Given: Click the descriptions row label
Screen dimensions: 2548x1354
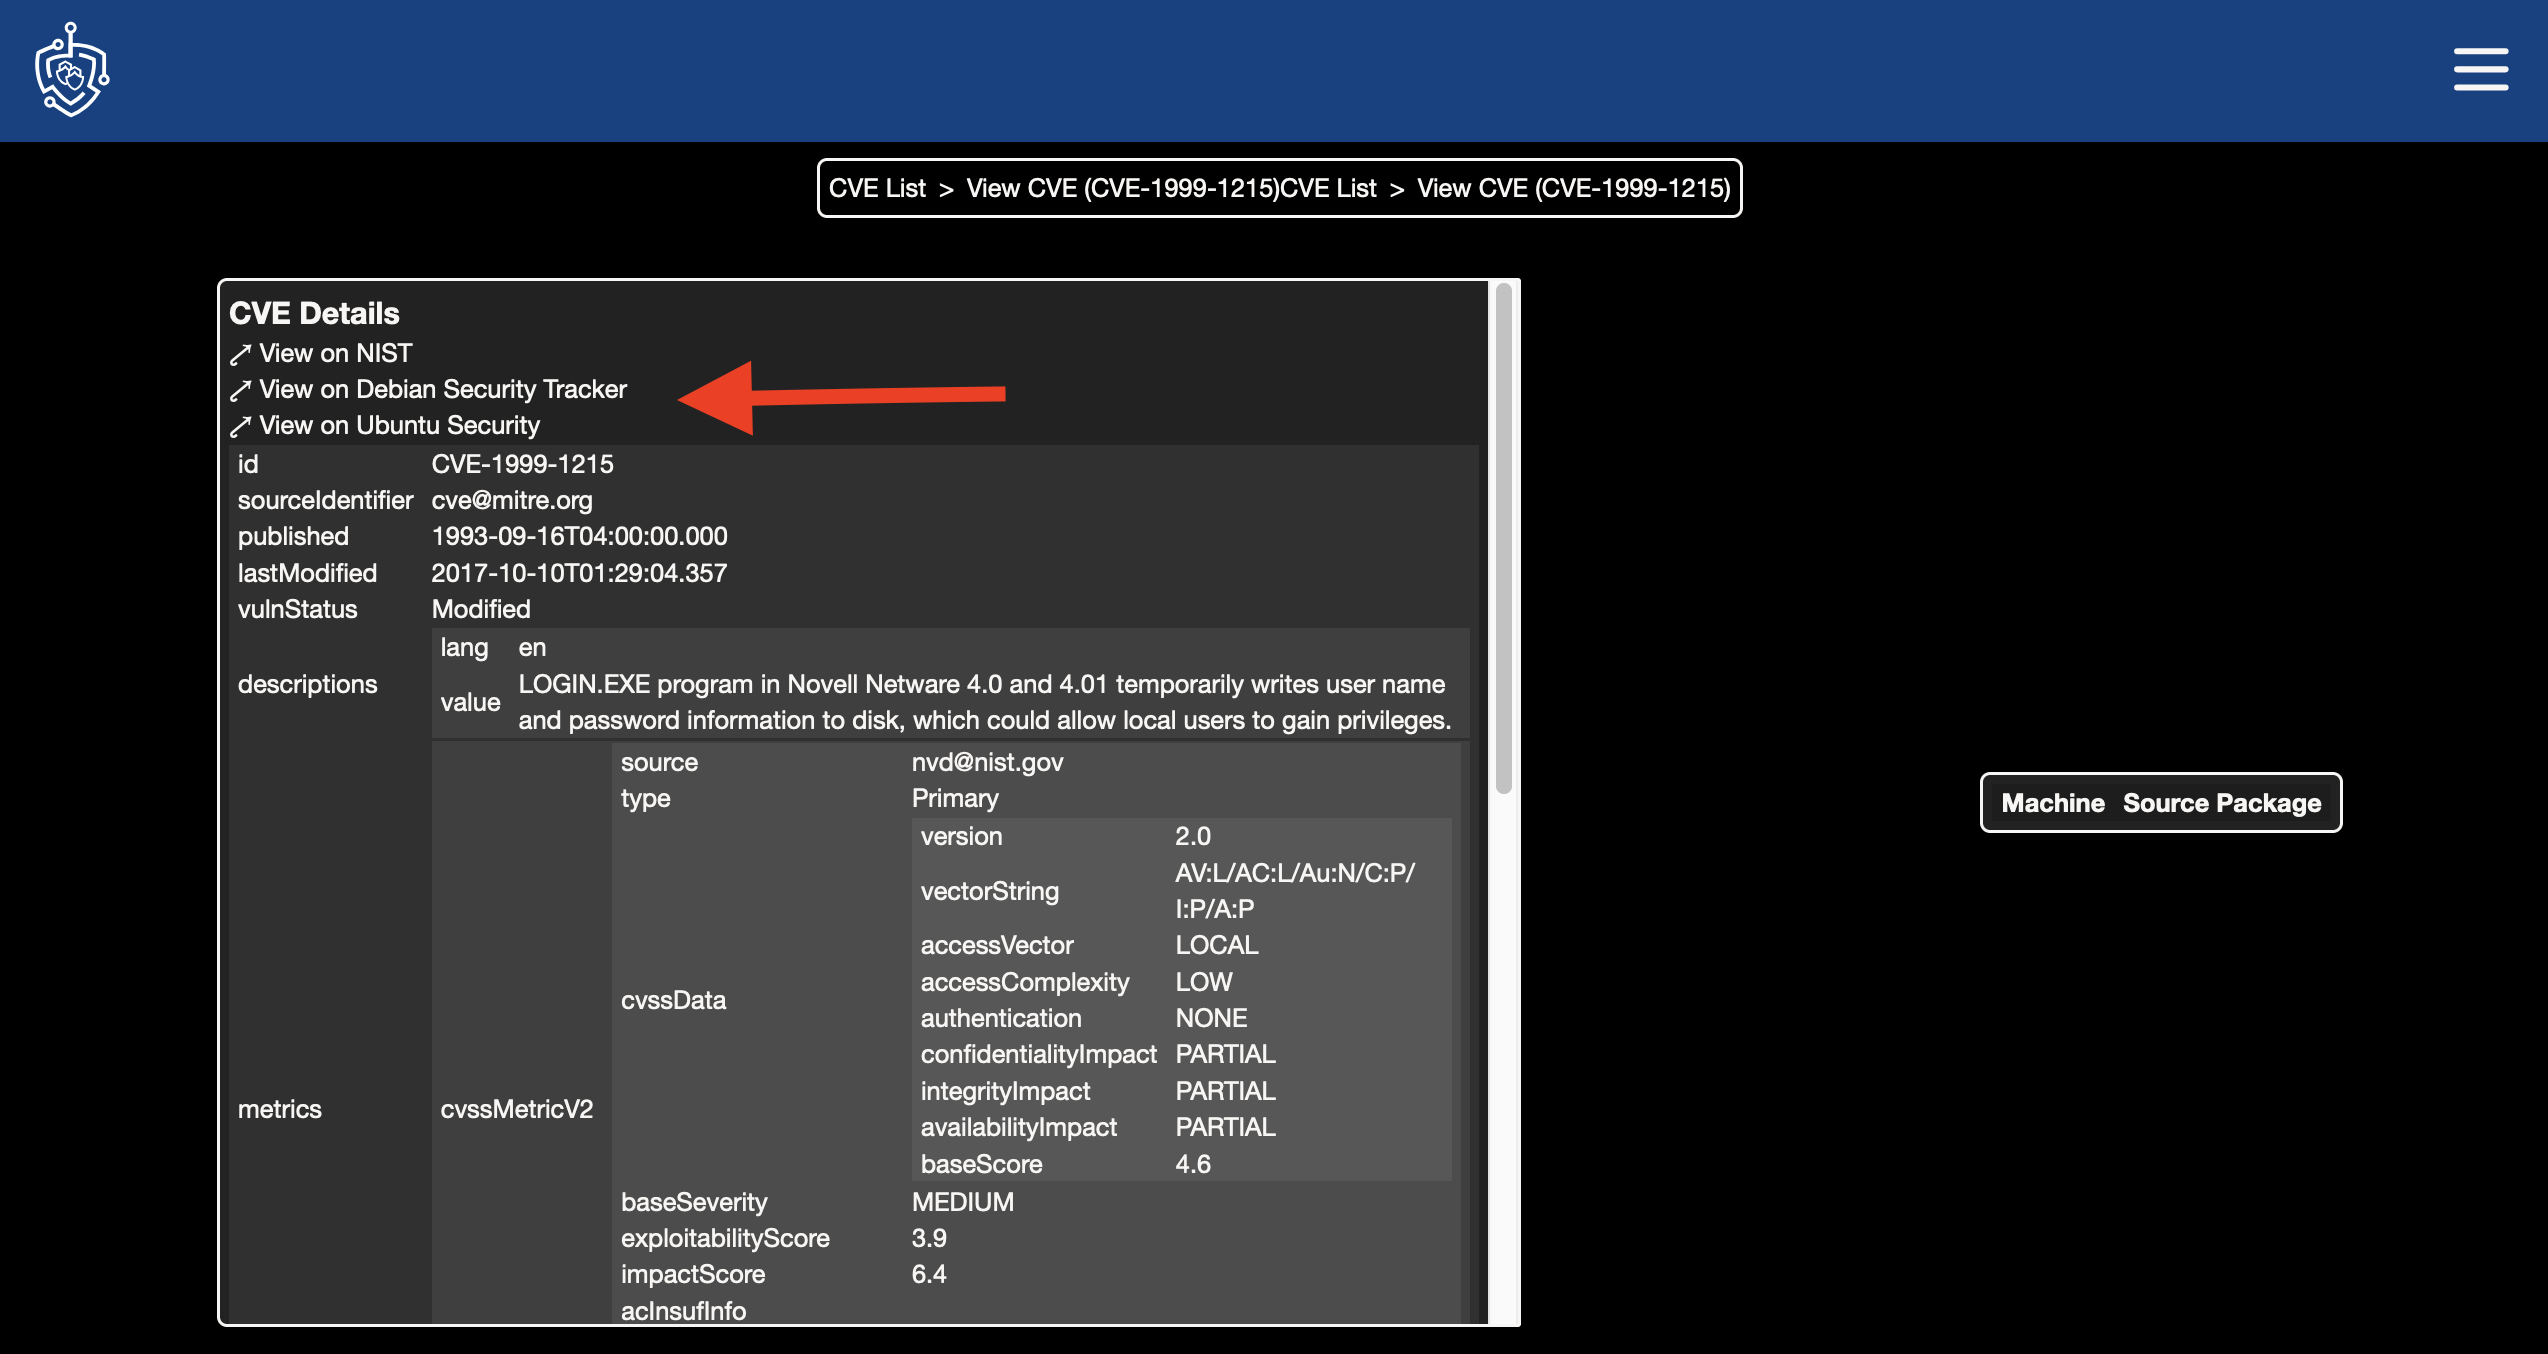Looking at the screenshot, I should coord(307,684).
